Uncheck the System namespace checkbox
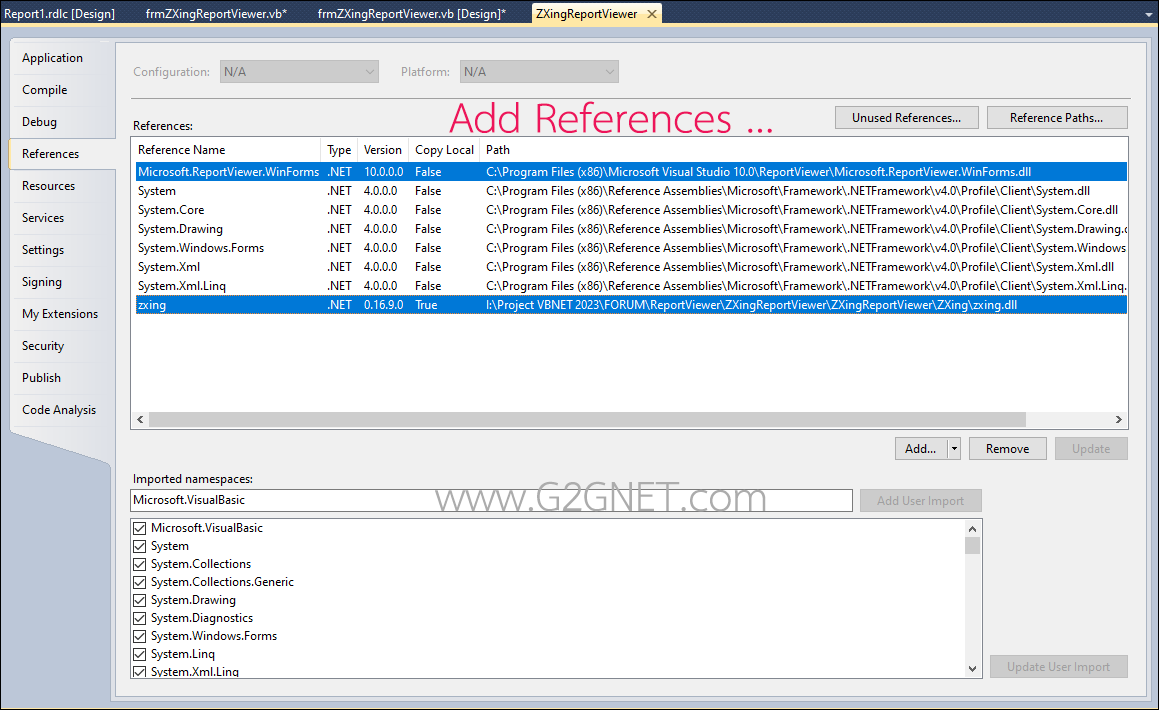1159x710 pixels. (139, 546)
